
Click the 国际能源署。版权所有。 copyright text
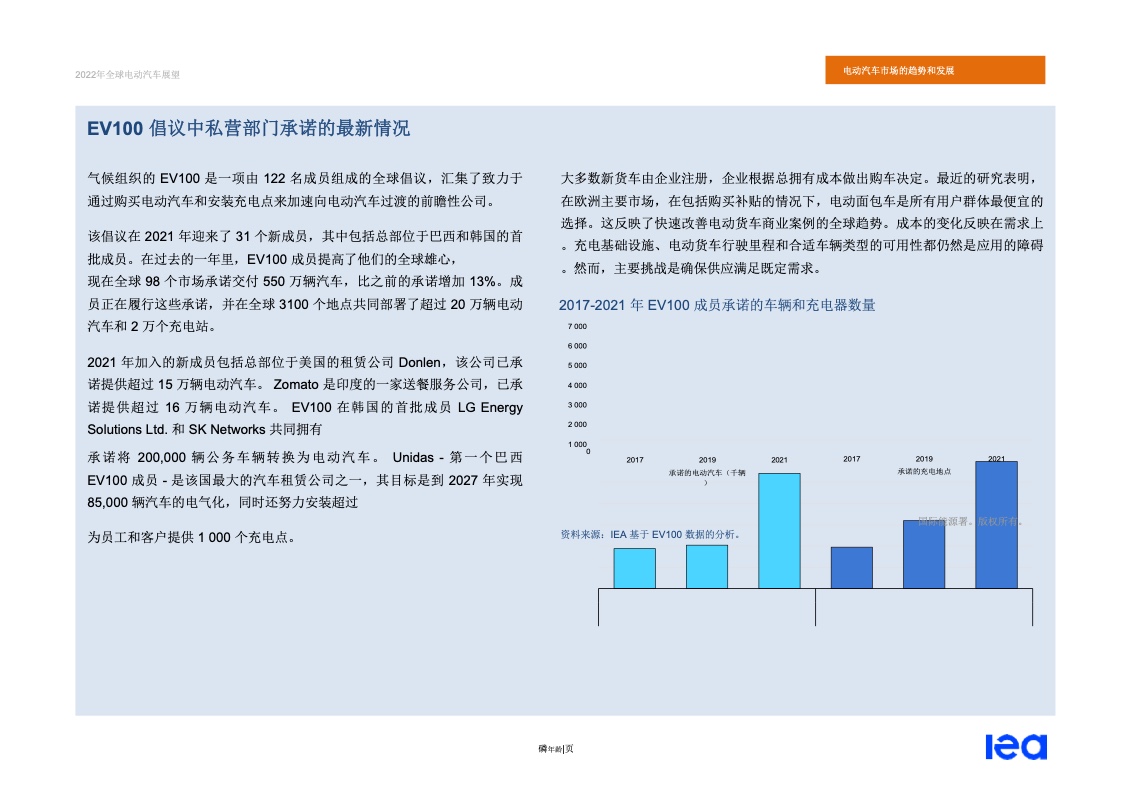(x=969, y=521)
